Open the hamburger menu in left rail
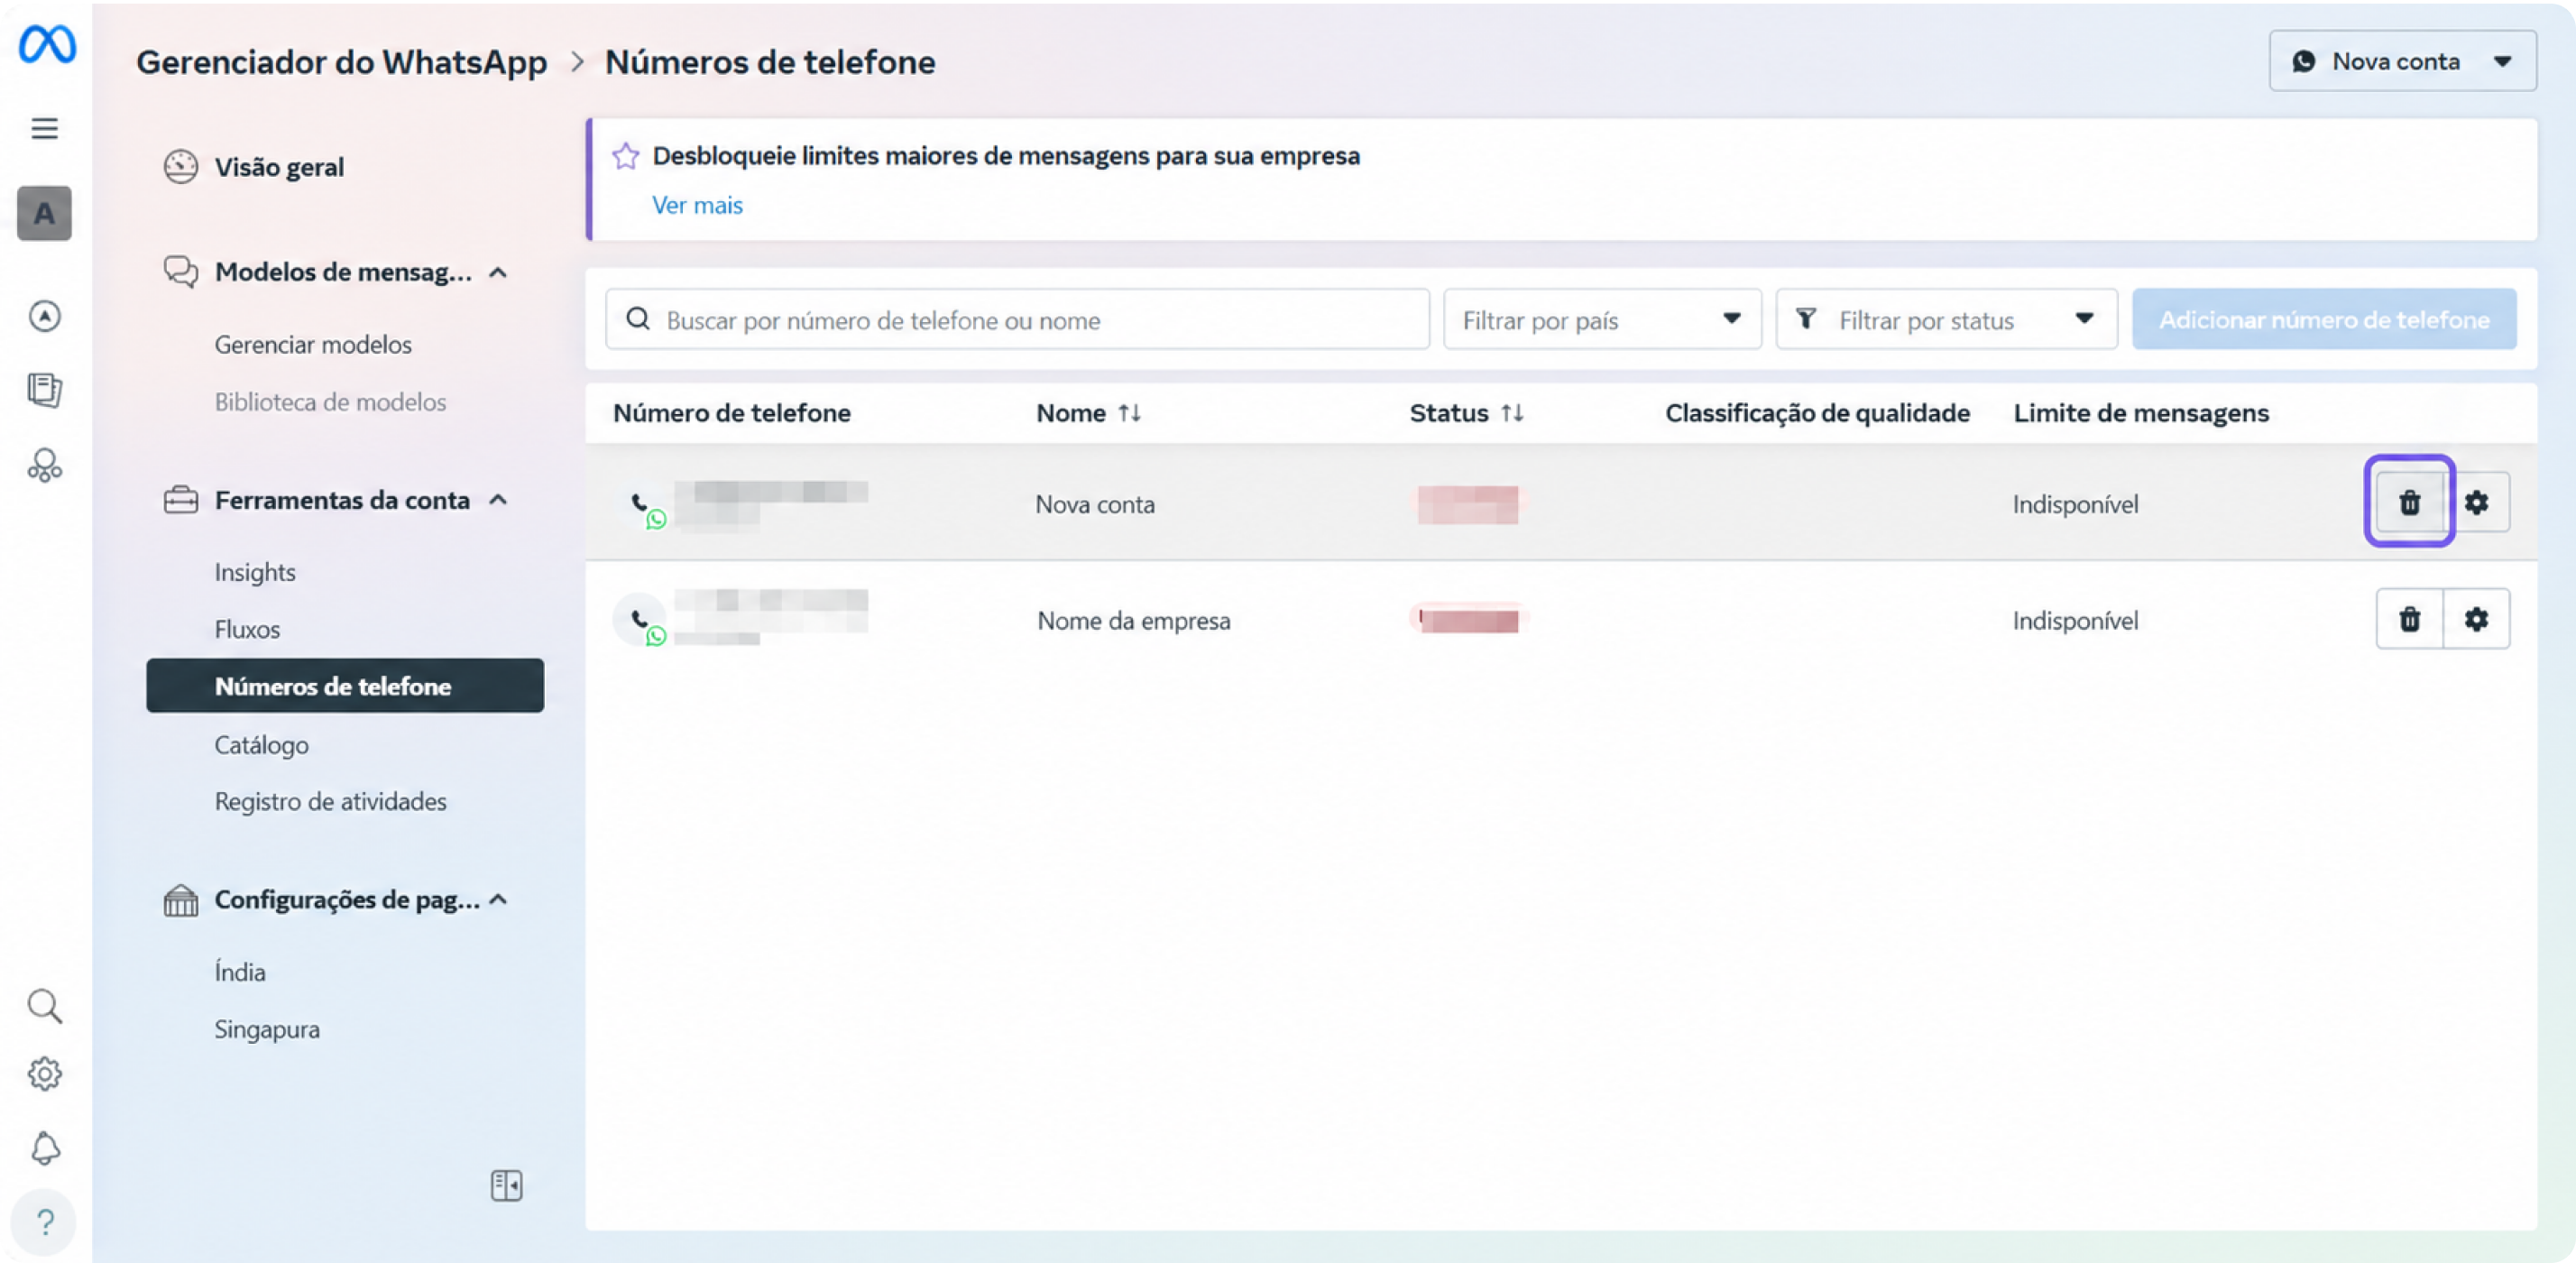The height and width of the screenshot is (1263, 2576). click(44, 128)
